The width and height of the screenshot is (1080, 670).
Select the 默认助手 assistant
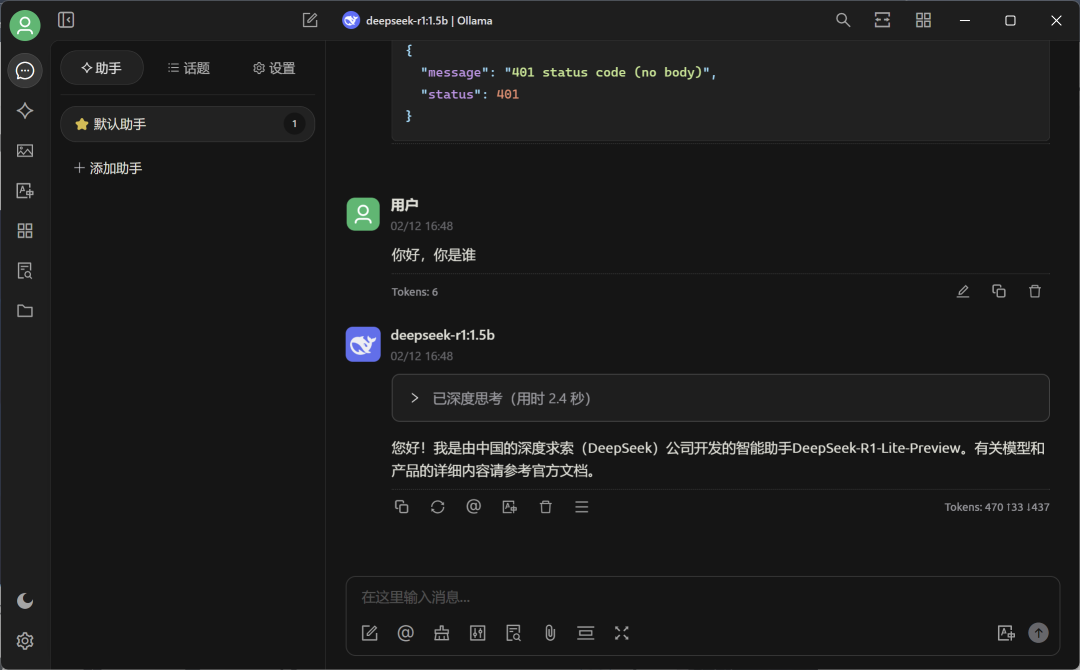187,124
